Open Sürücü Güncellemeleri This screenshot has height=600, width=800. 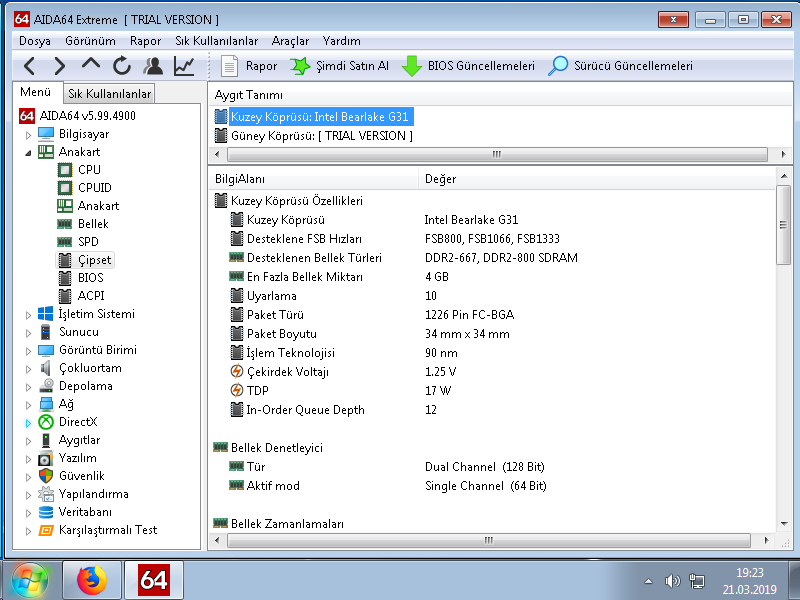620,66
